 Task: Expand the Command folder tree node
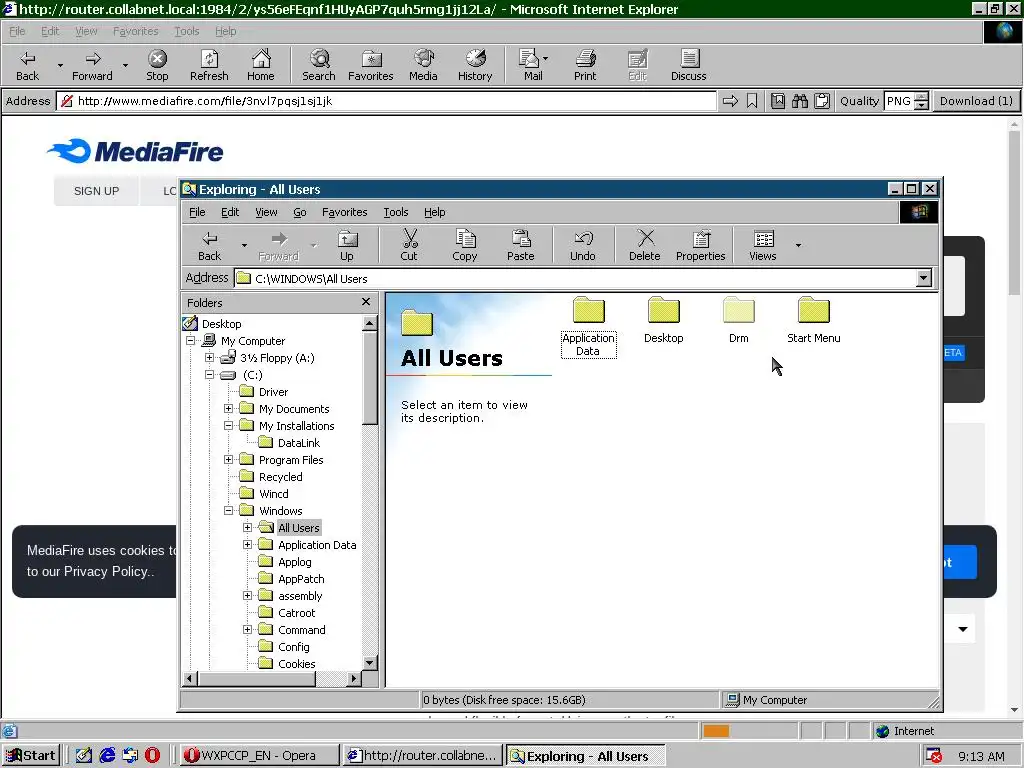click(247, 630)
